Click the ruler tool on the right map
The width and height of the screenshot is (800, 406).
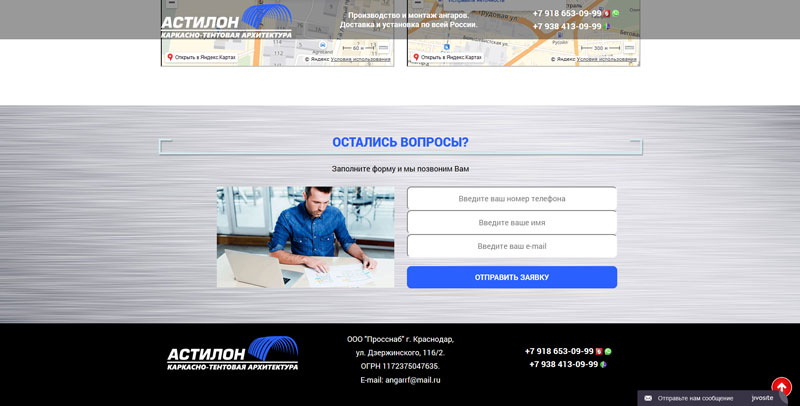coord(629,48)
